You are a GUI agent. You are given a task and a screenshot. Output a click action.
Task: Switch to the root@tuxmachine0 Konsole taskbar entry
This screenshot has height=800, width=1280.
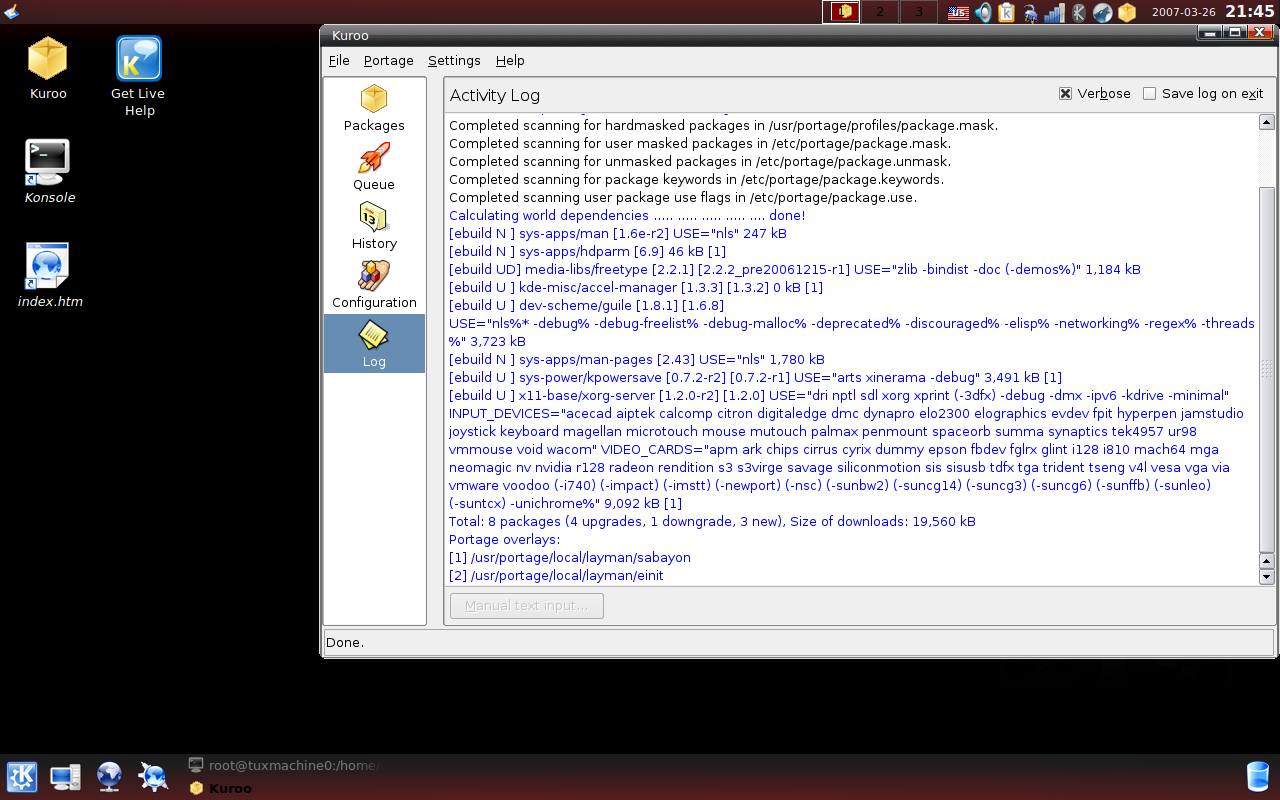coord(284,766)
